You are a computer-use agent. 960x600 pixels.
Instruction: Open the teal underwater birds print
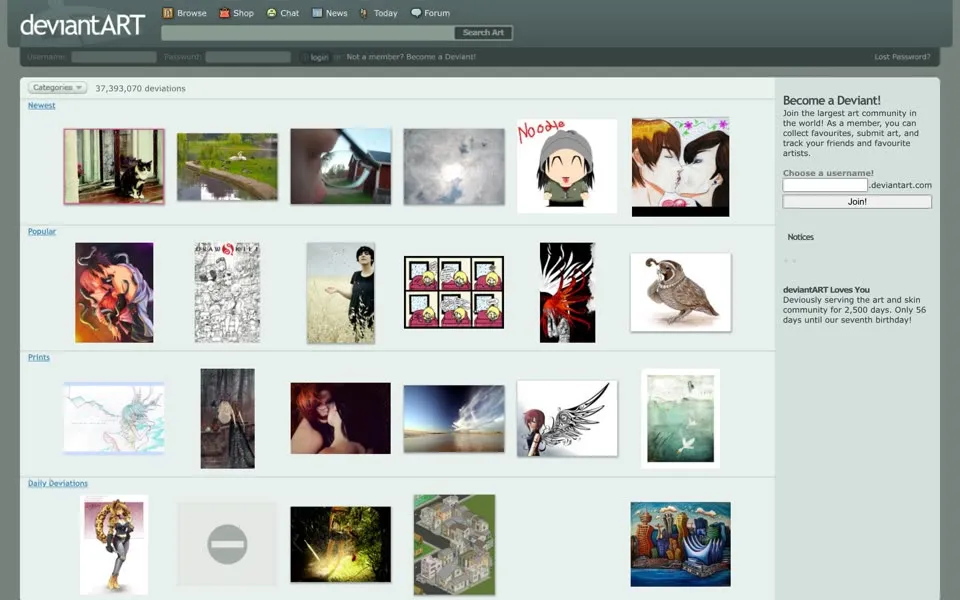(681, 419)
